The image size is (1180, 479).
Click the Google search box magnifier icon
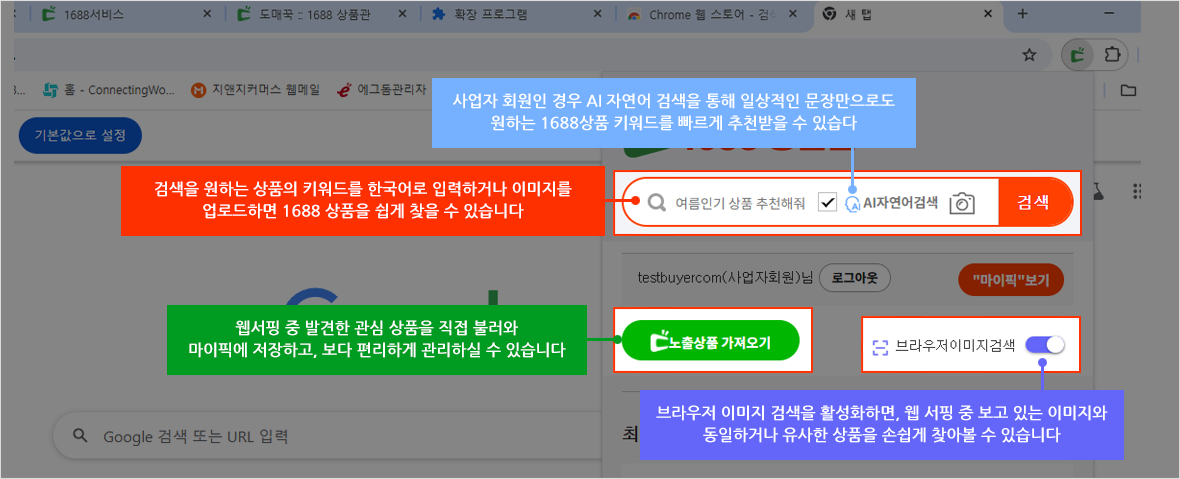pyautogui.click(x=79, y=436)
